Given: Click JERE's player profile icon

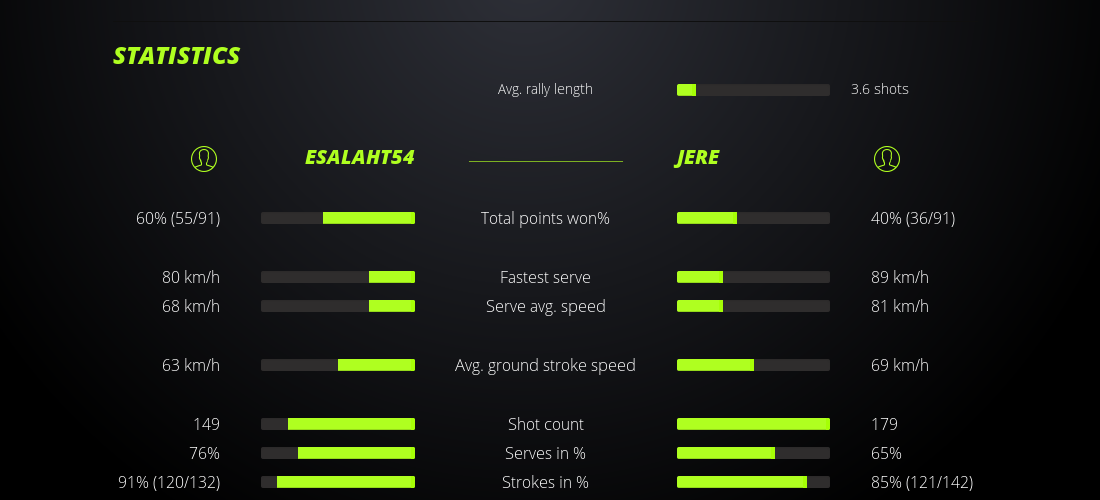Looking at the screenshot, I should [x=886, y=158].
